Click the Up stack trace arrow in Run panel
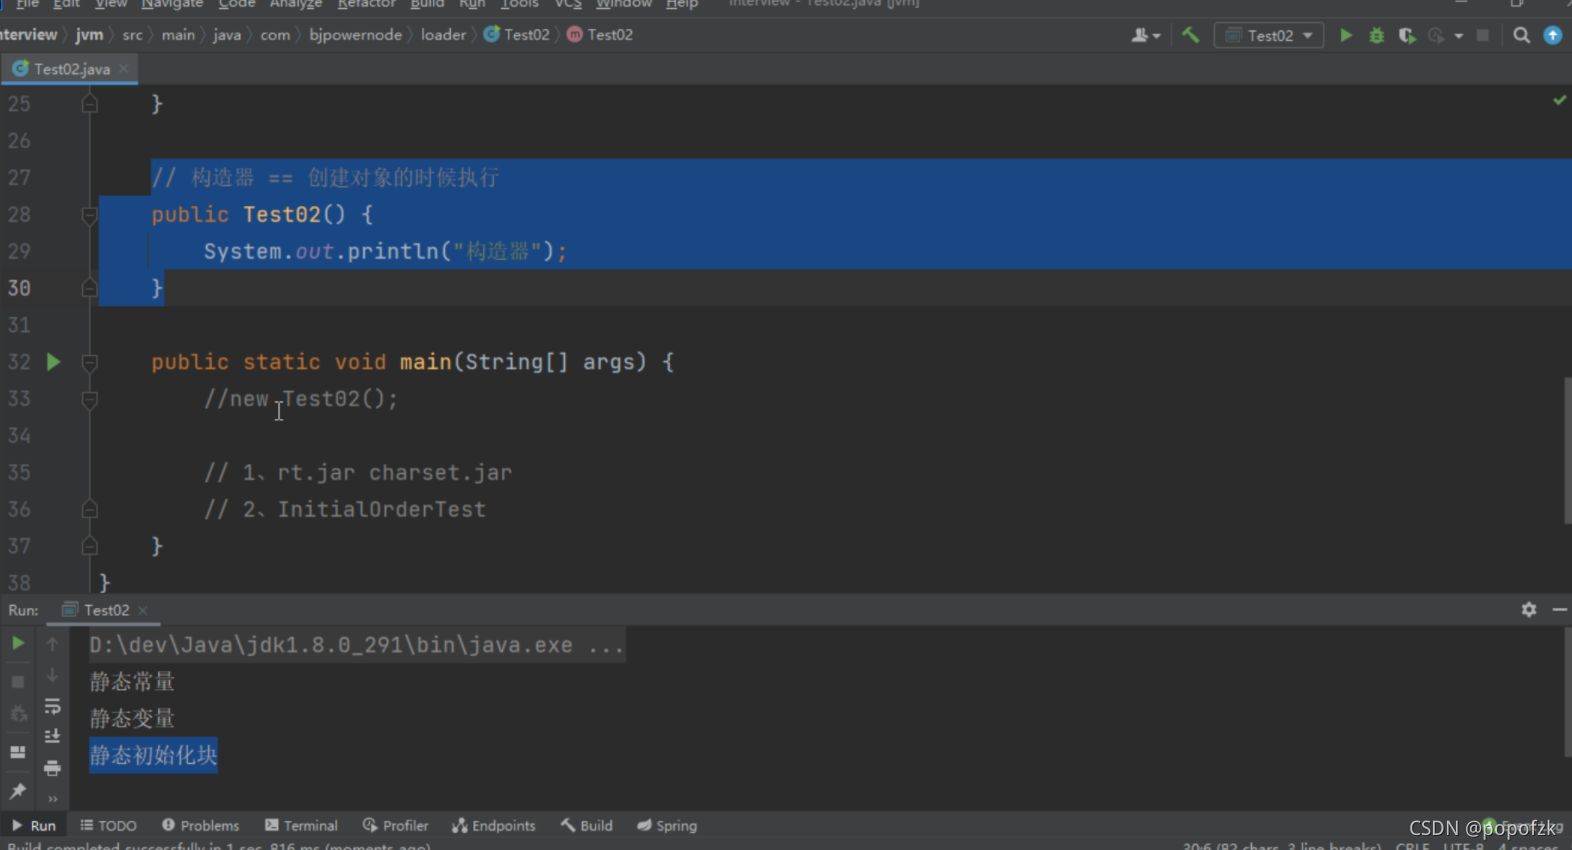Image resolution: width=1572 pixels, height=850 pixels. pyautogui.click(x=52, y=644)
